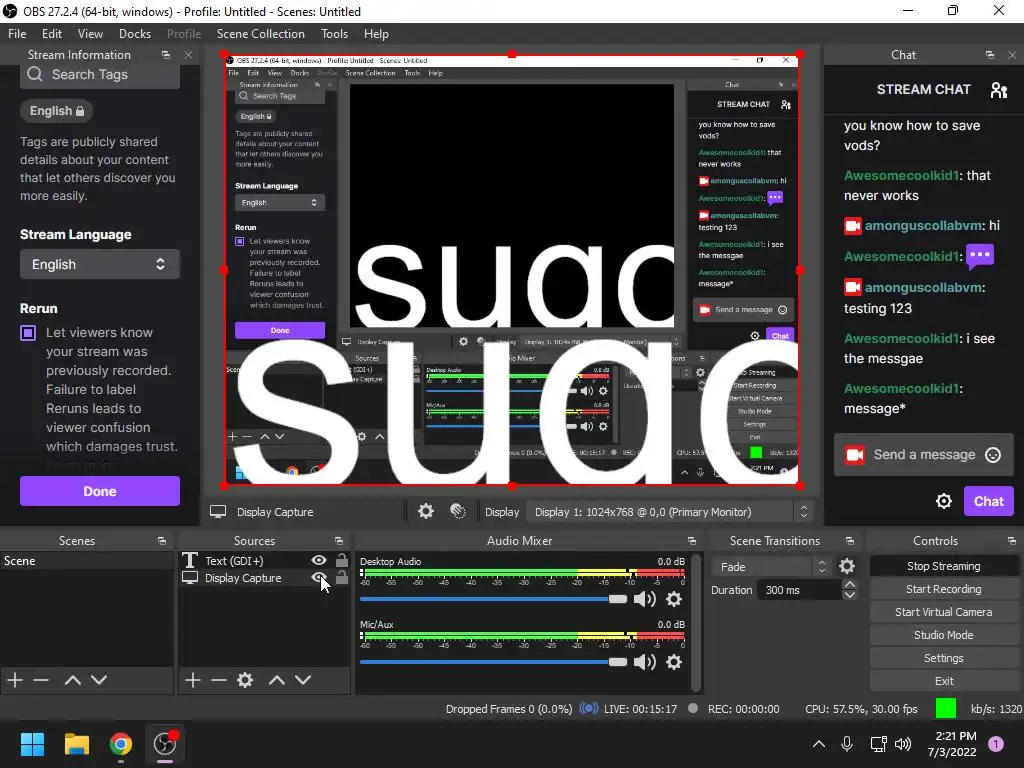Float the Audio Mixer dock
Image resolution: width=1024 pixels, height=768 pixels.
click(x=692, y=541)
